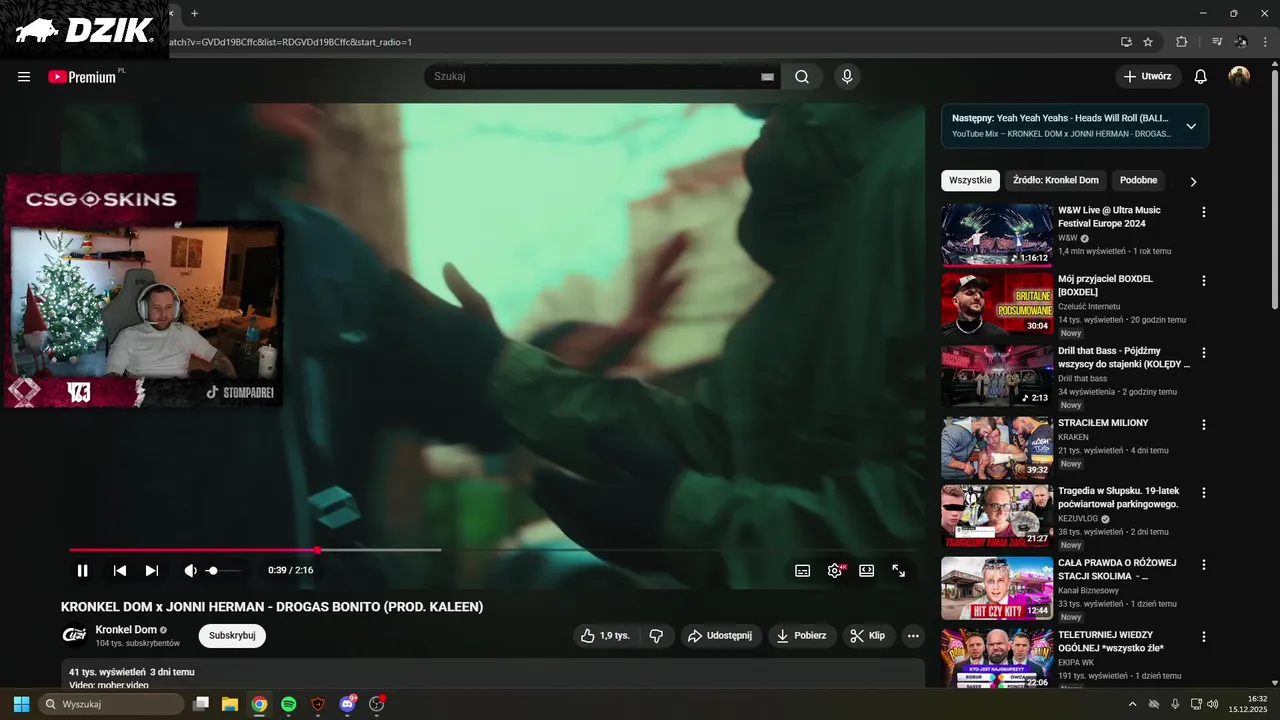Viewport: 1280px width, 720px height.
Task: Open options menu for W&W Live video
Action: 1204,212
